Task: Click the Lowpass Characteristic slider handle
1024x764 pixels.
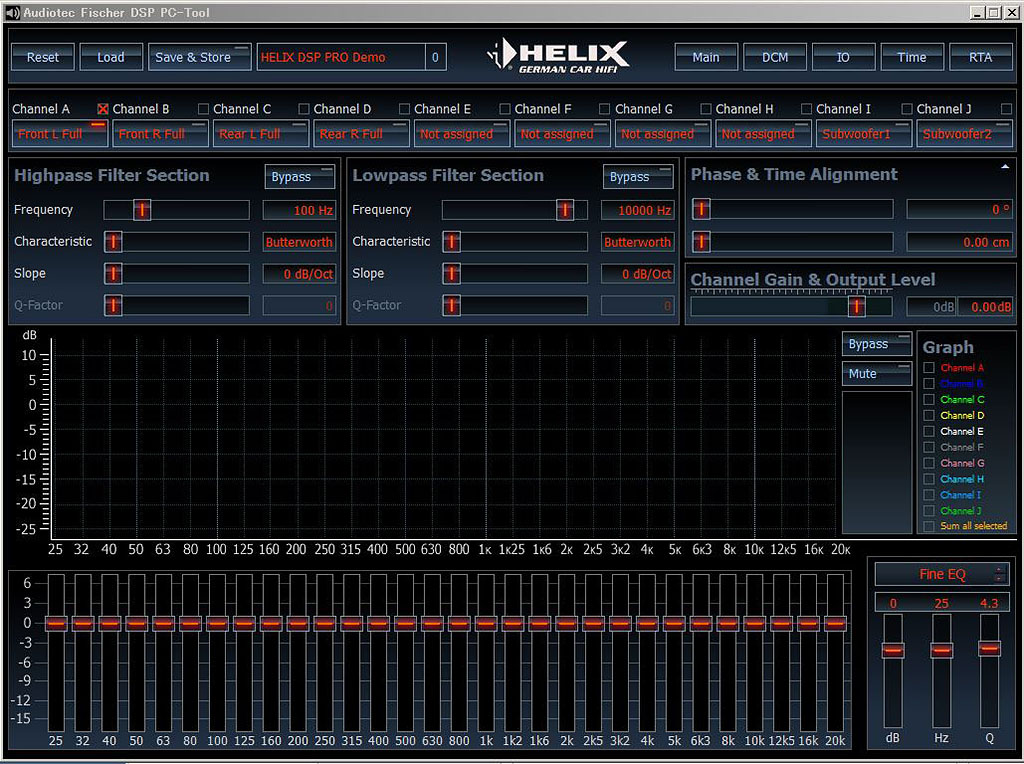Action: pos(451,242)
